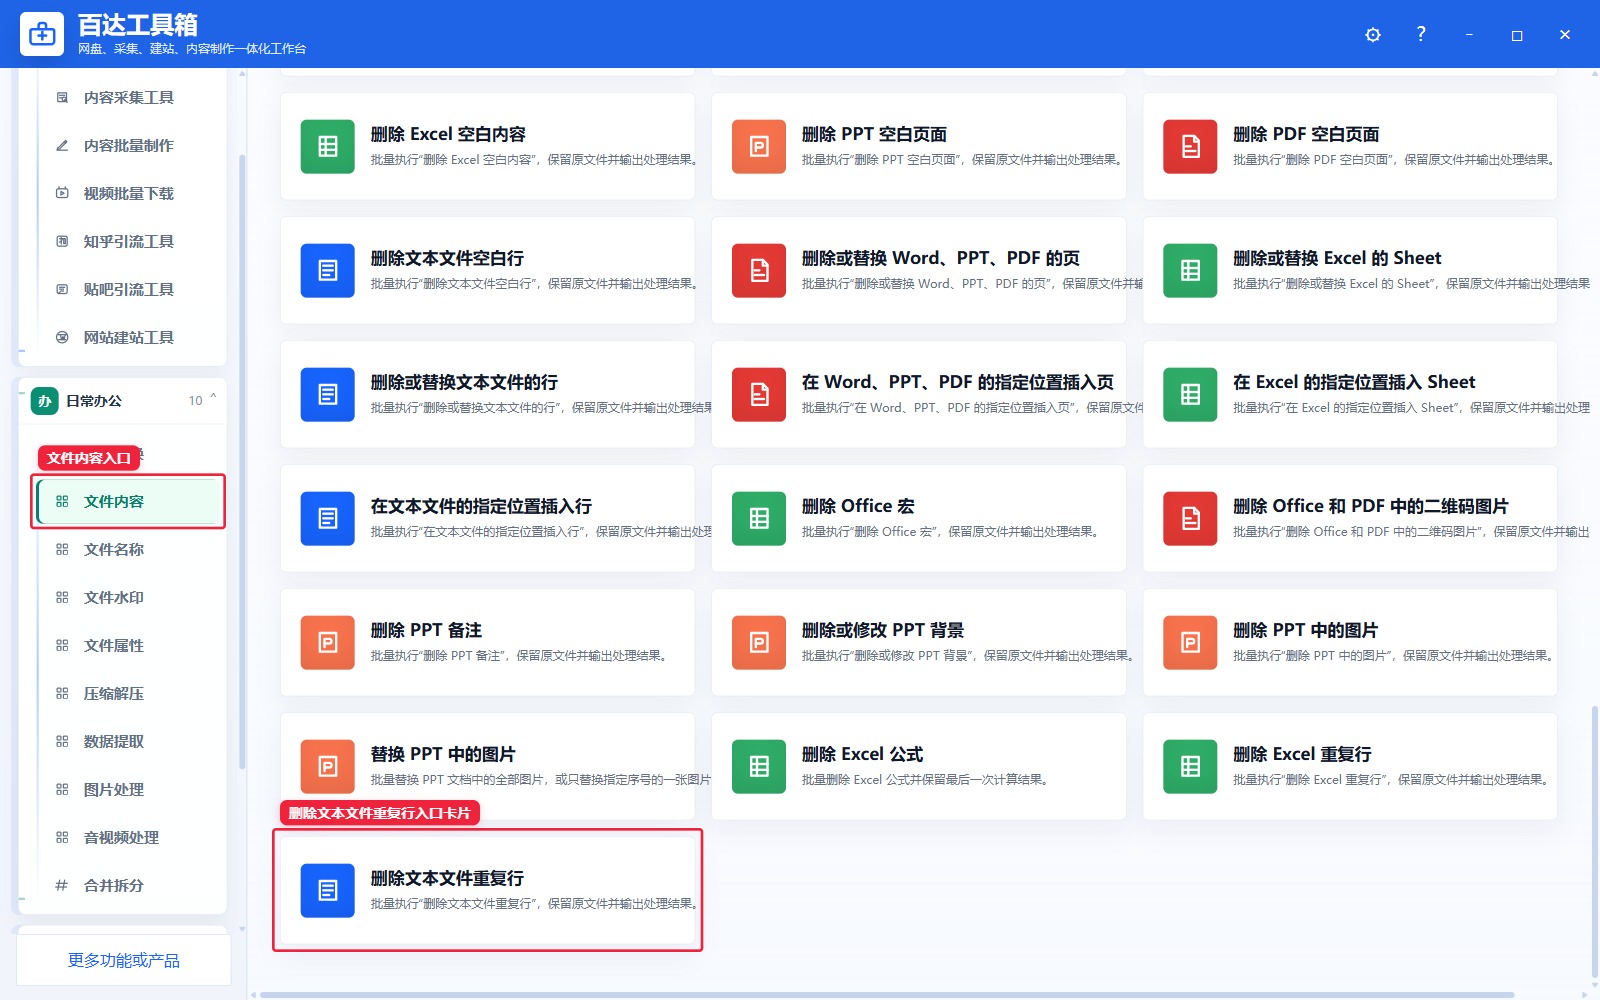Click the 删除或修改 PPT 背景 card title
This screenshot has height=1000, width=1600.
click(x=883, y=630)
